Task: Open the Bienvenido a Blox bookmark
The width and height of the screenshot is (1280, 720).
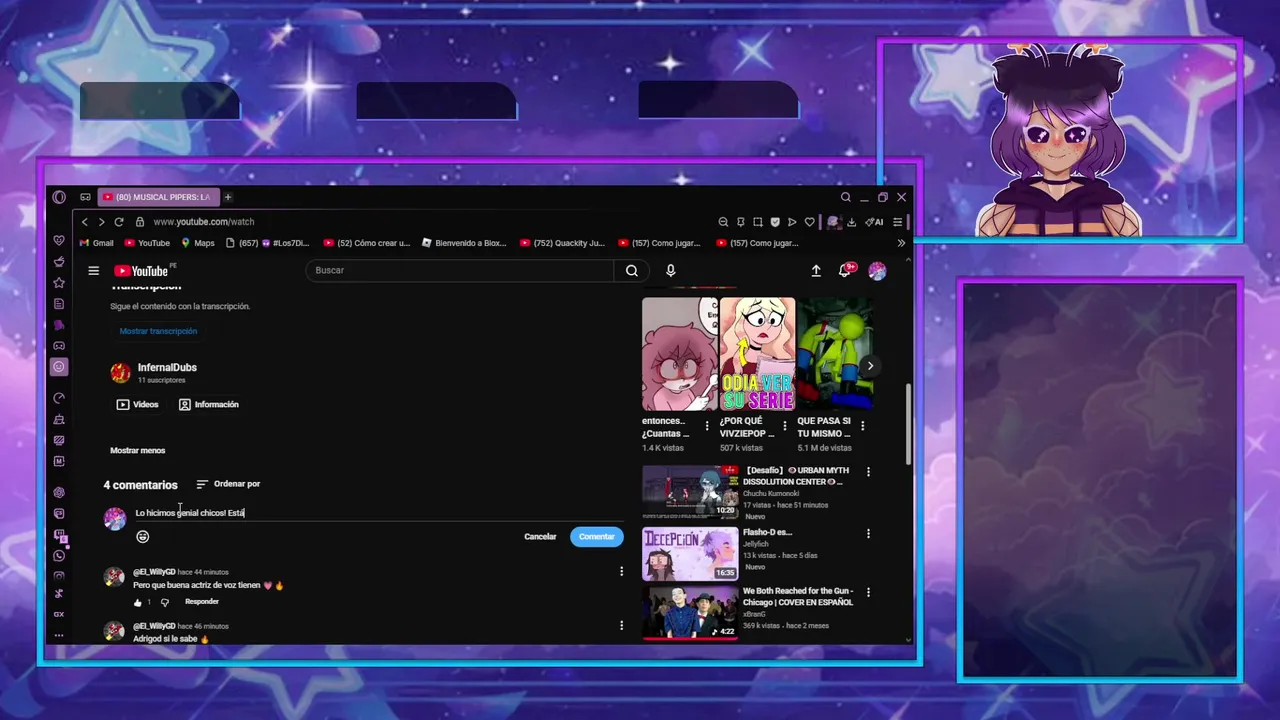Action: 464,243
